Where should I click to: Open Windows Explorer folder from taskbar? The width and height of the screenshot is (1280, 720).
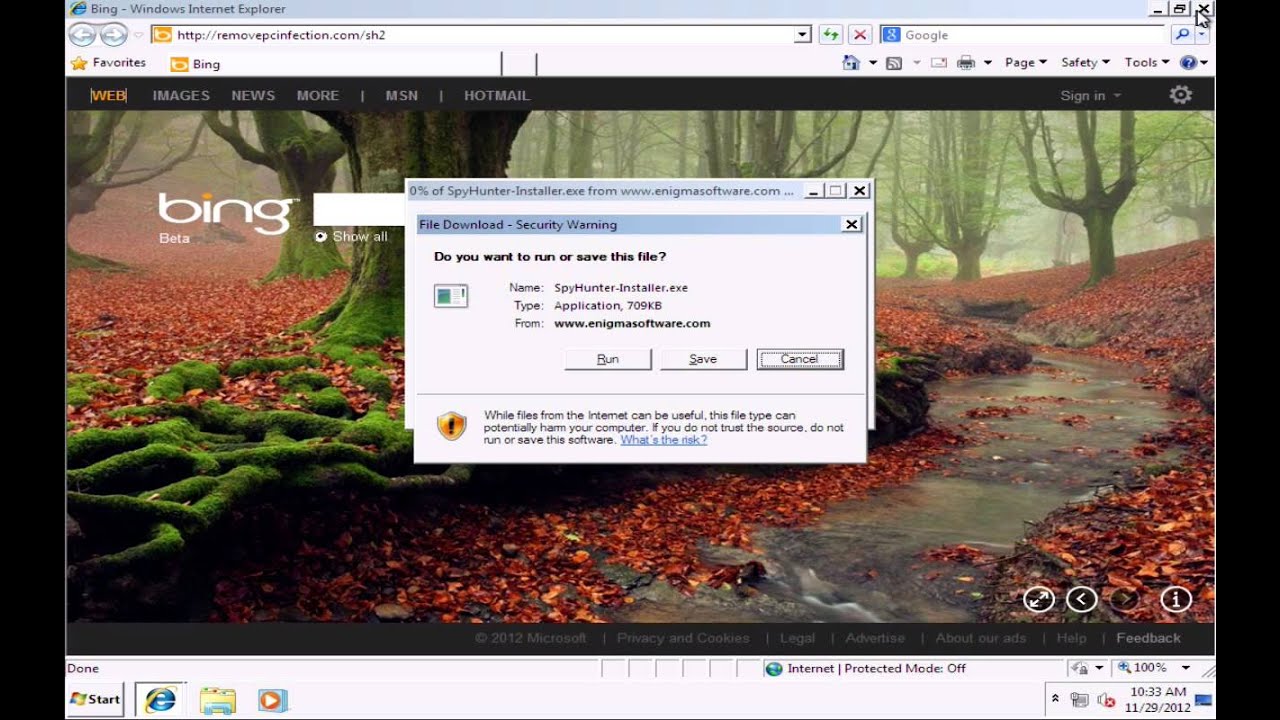(x=217, y=700)
